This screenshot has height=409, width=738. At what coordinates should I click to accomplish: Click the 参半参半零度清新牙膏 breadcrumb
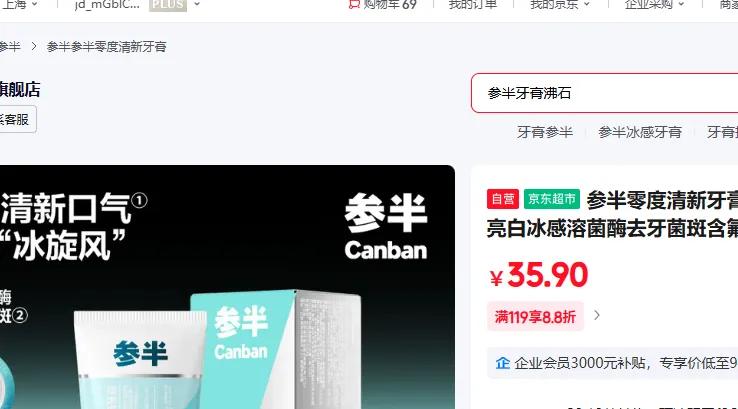106,47
